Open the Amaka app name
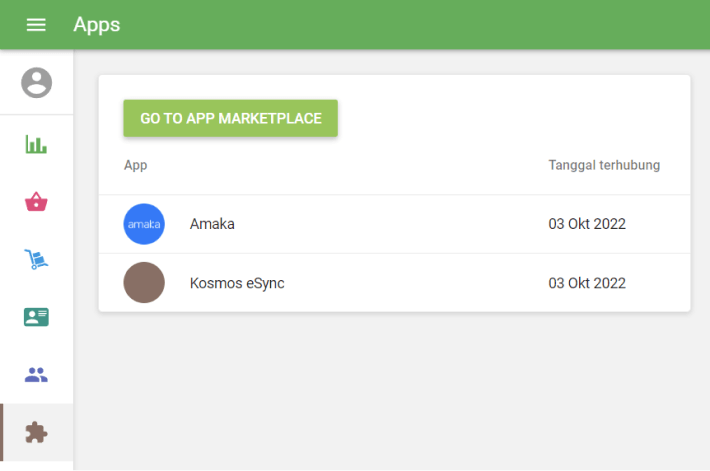The image size is (710, 471). click(212, 224)
